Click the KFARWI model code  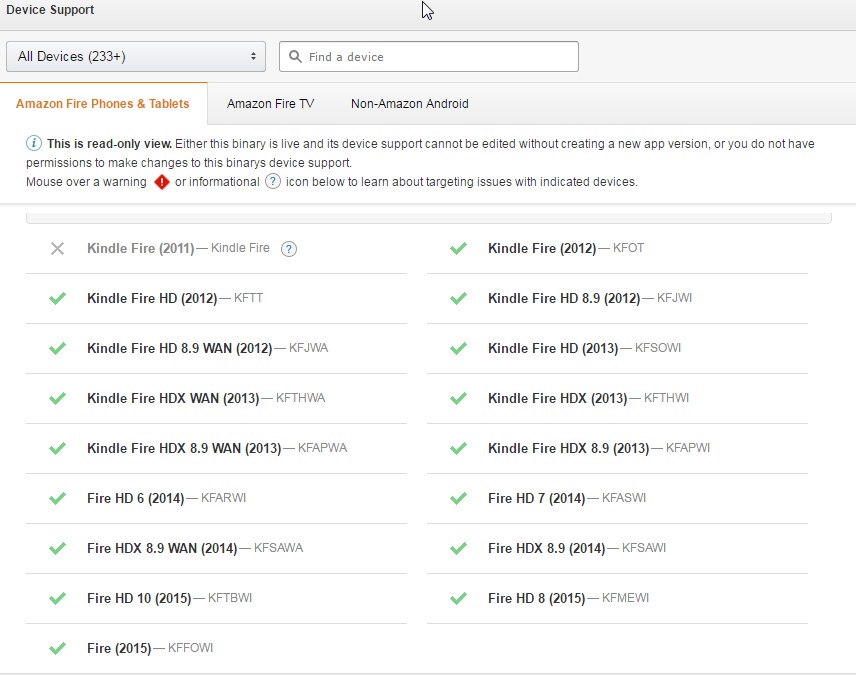(x=223, y=498)
